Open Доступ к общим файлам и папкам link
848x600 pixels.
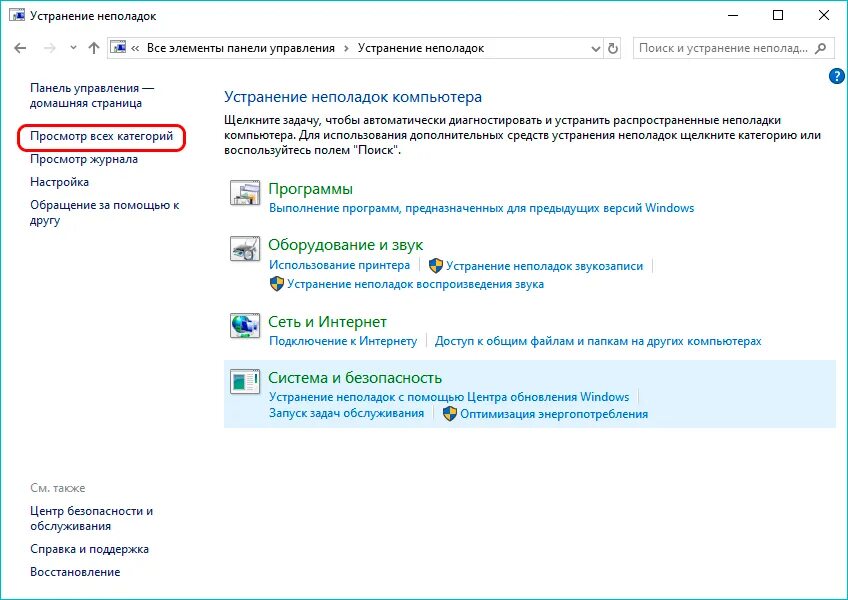(x=598, y=341)
